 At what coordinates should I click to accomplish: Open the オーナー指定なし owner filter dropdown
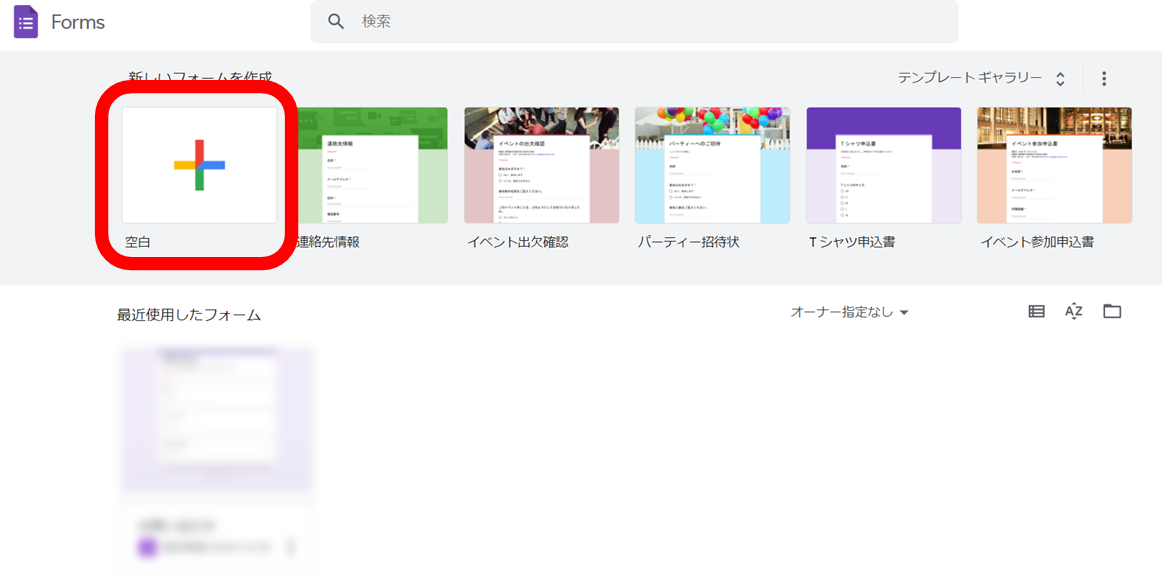pyautogui.click(x=849, y=313)
